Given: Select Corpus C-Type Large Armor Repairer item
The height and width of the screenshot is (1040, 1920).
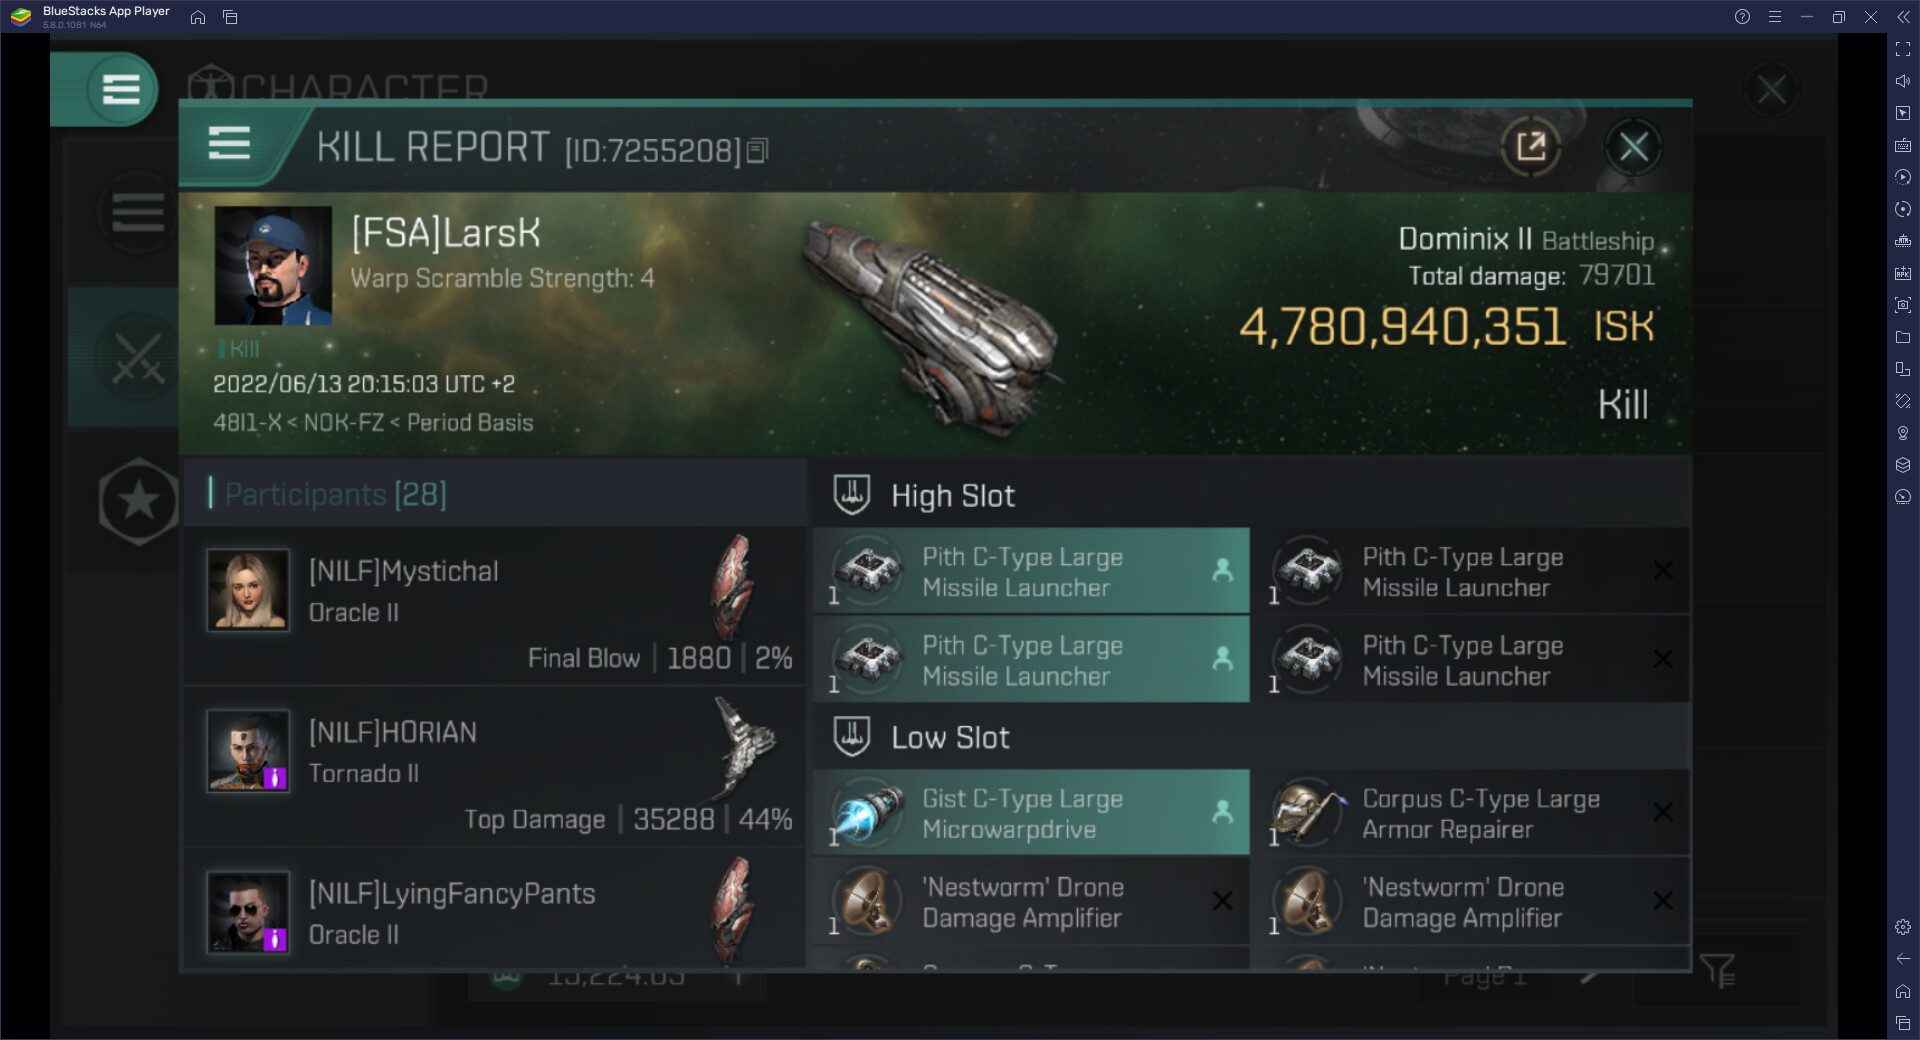Looking at the screenshot, I should point(1471,812).
